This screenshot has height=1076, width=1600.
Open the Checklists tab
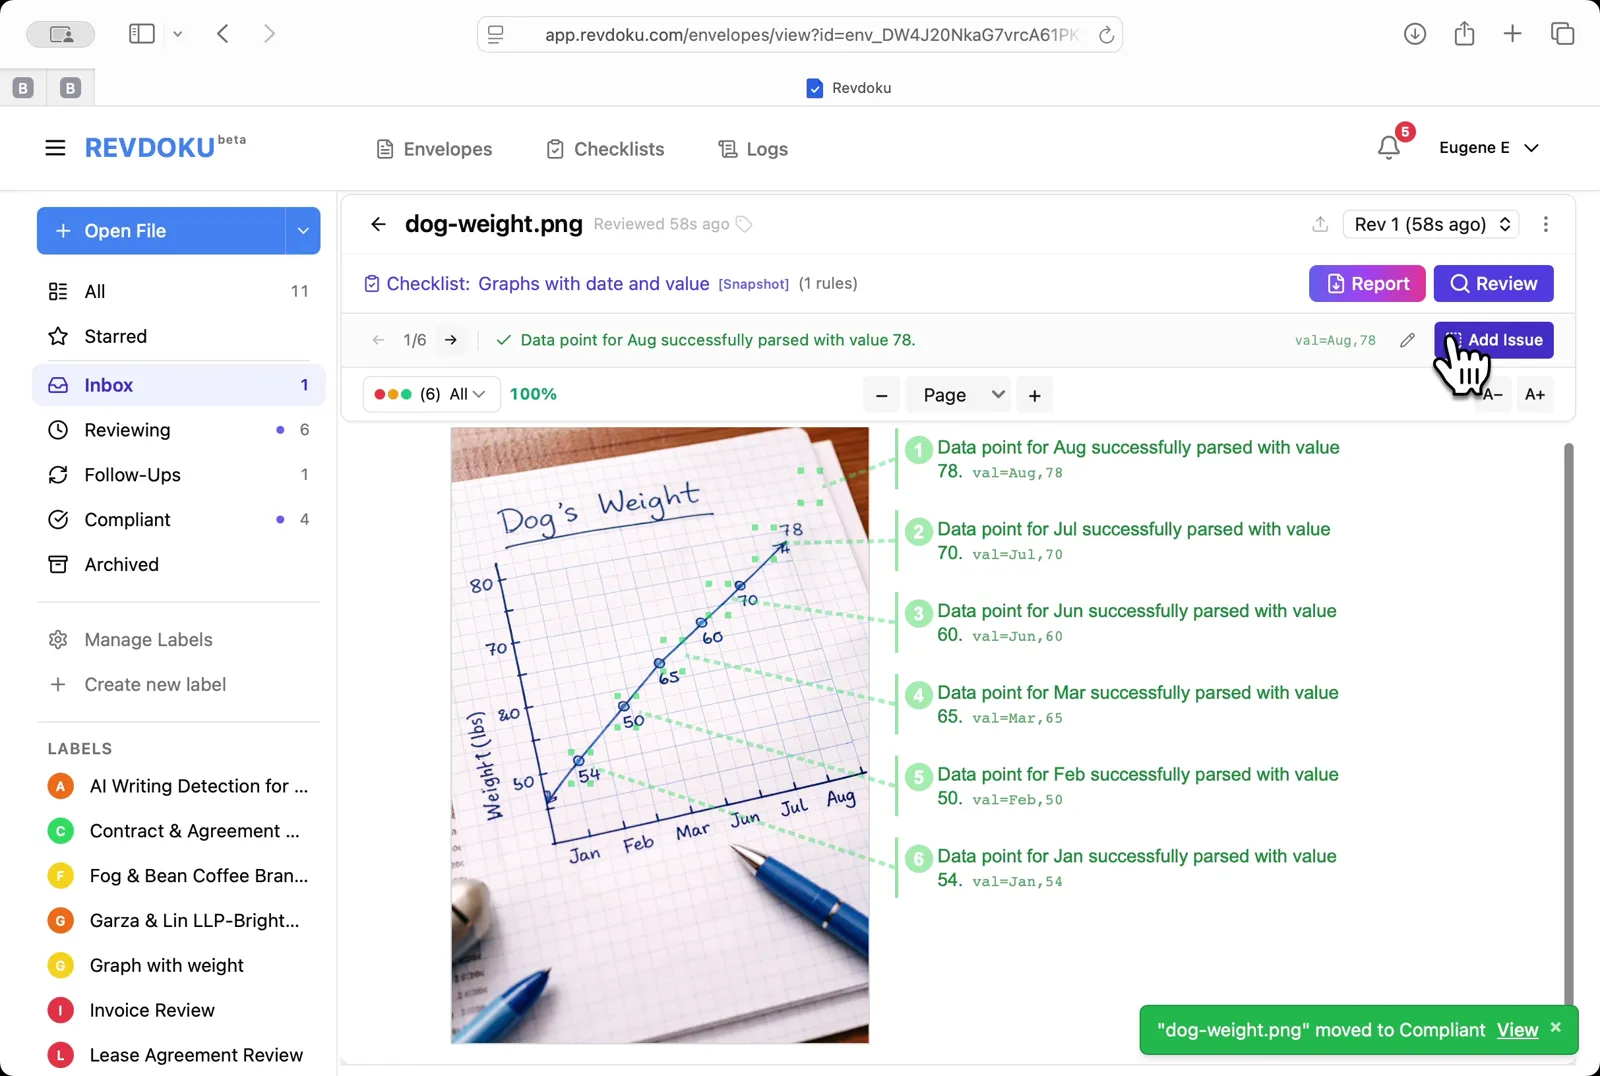click(x=605, y=149)
